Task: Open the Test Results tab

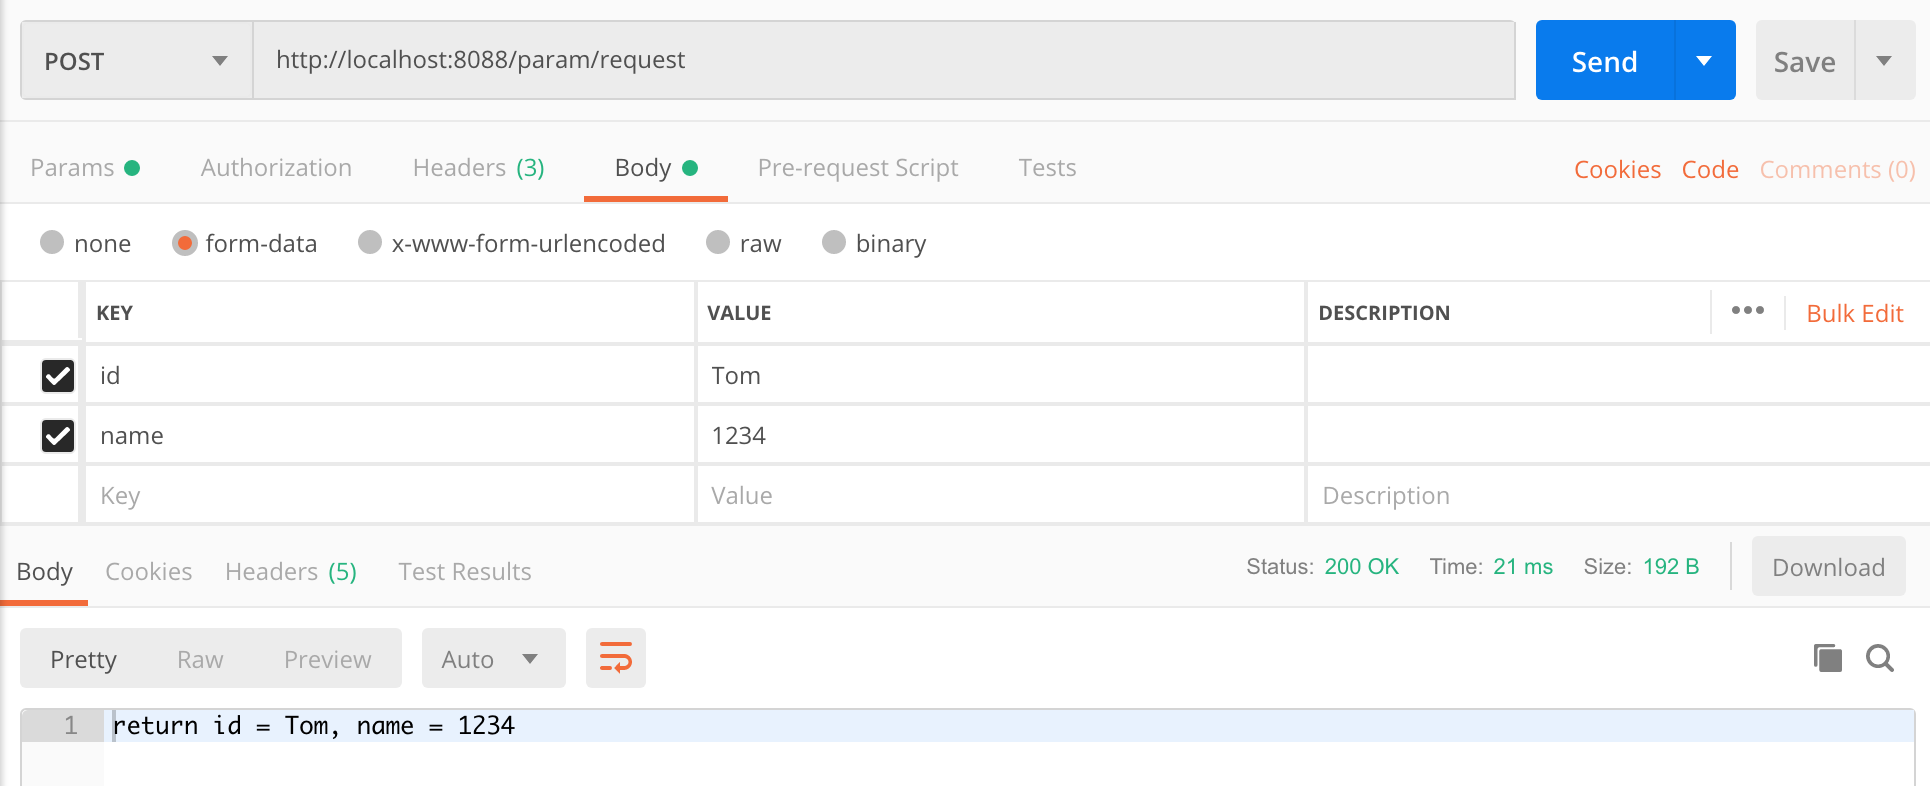Action: click(x=465, y=572)
